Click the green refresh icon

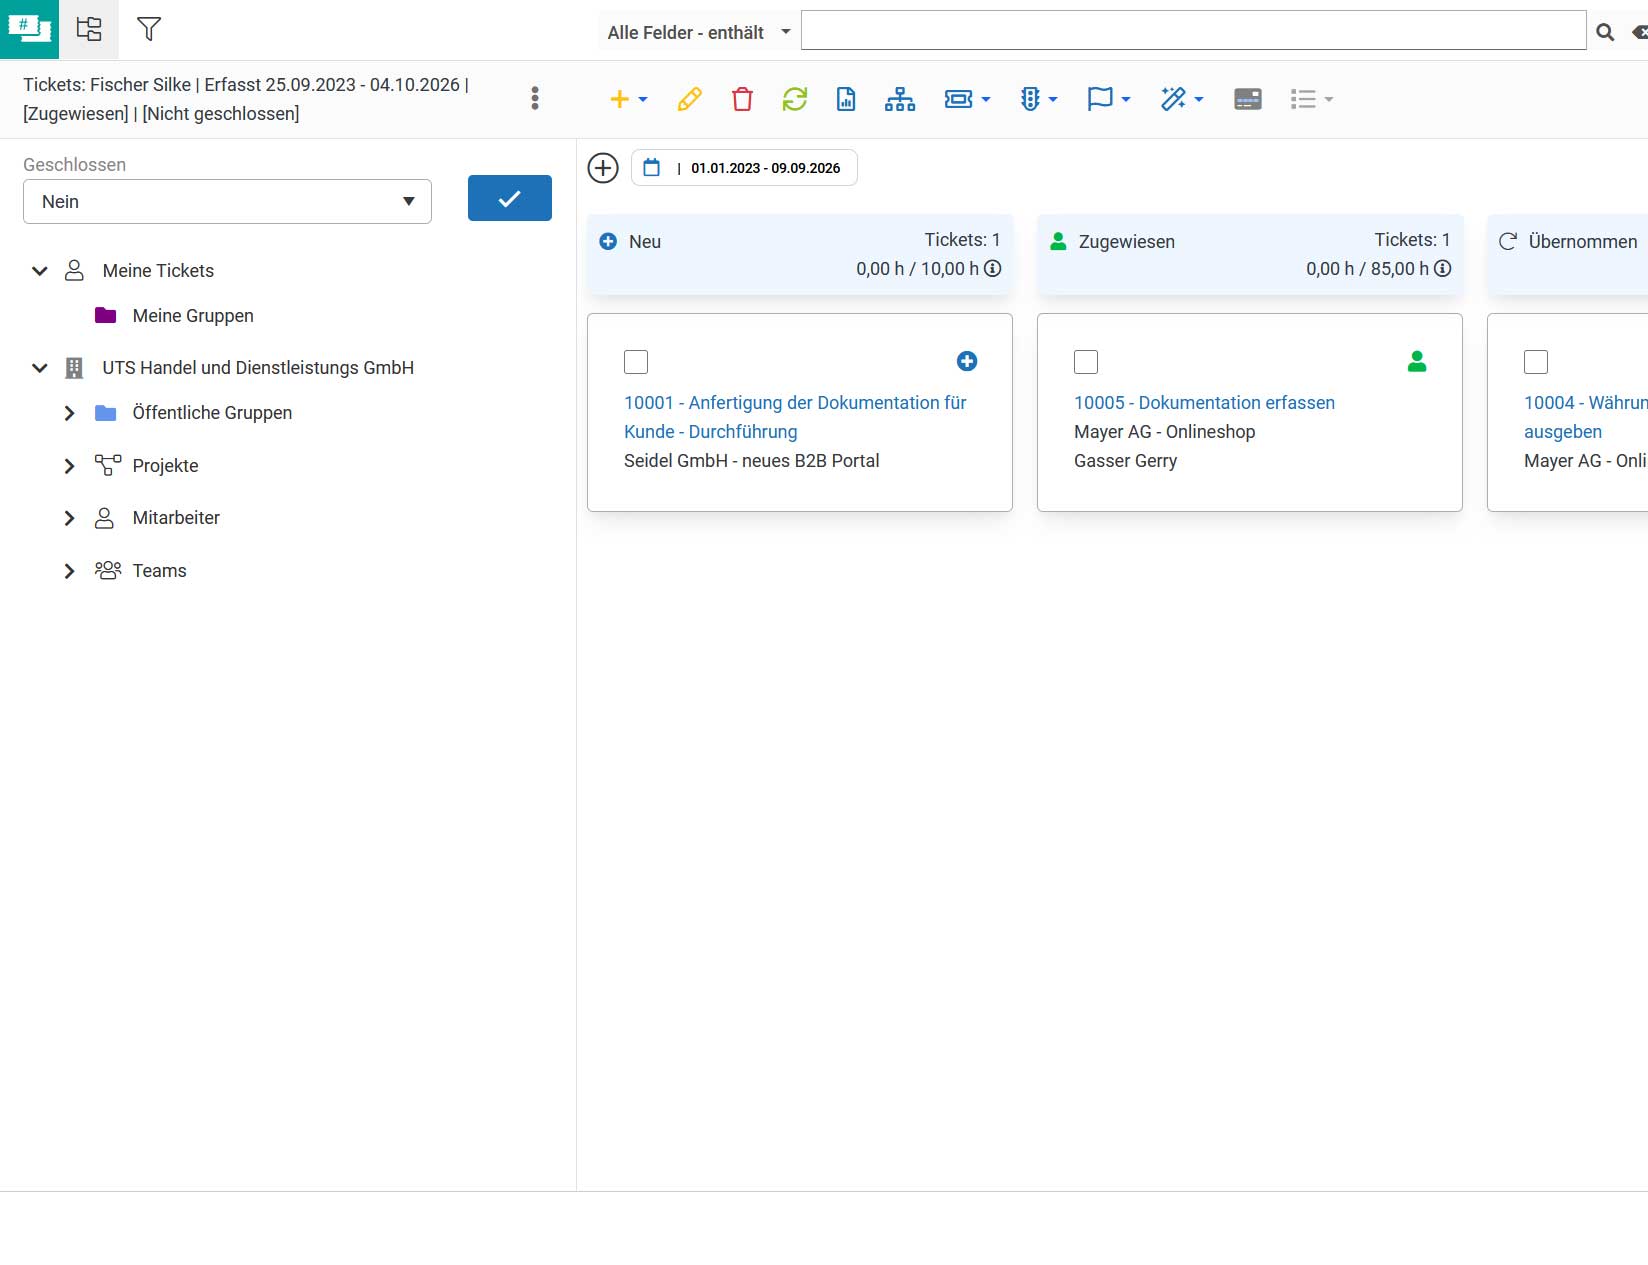(795, 99)
